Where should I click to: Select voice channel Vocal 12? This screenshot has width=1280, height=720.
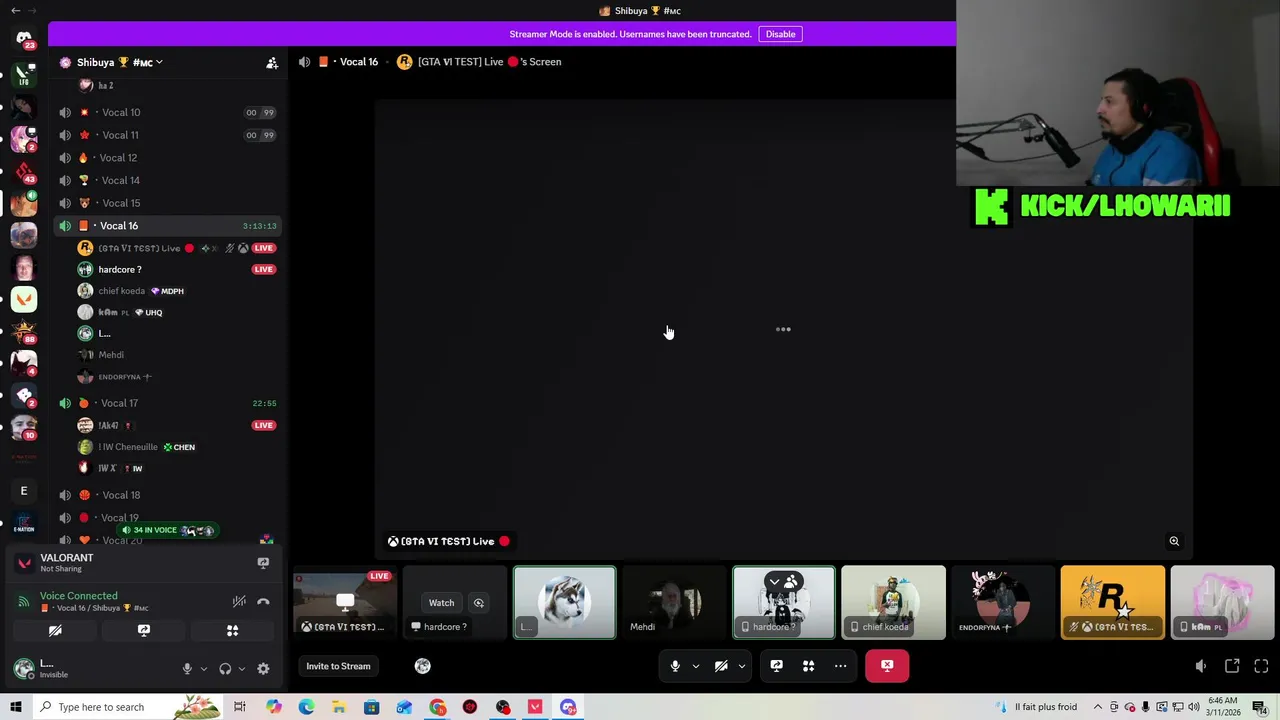point(169,158)
